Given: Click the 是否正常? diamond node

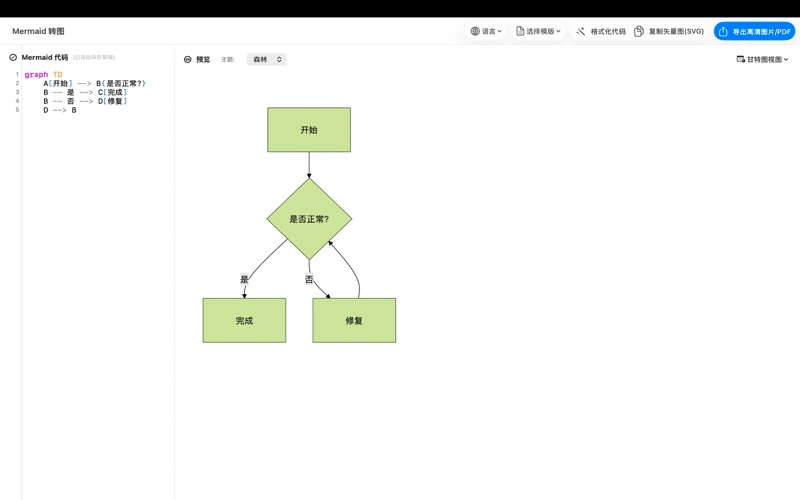Looking at the screenshot, I should click(x=309, y=219).
